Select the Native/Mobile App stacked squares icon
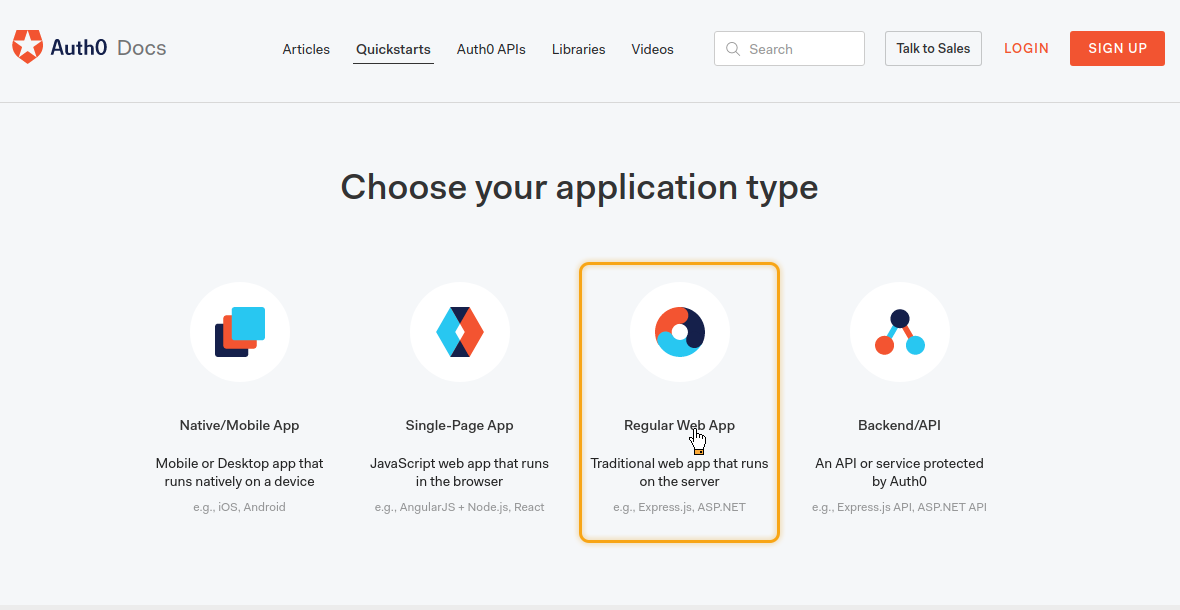This screenshot has height=610, width=1180. [240, 332]
